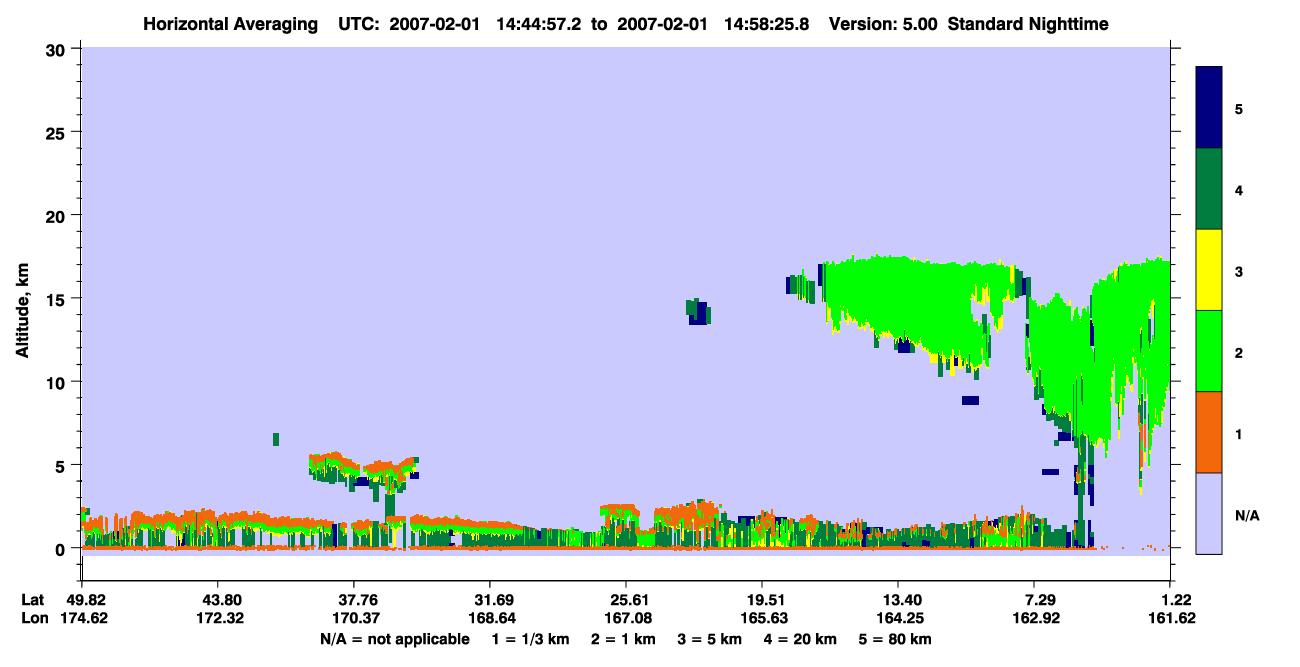Click the orange level 1 color swatch
1300x667 pixels.
pyautogui.click(x=1209, y=432)
